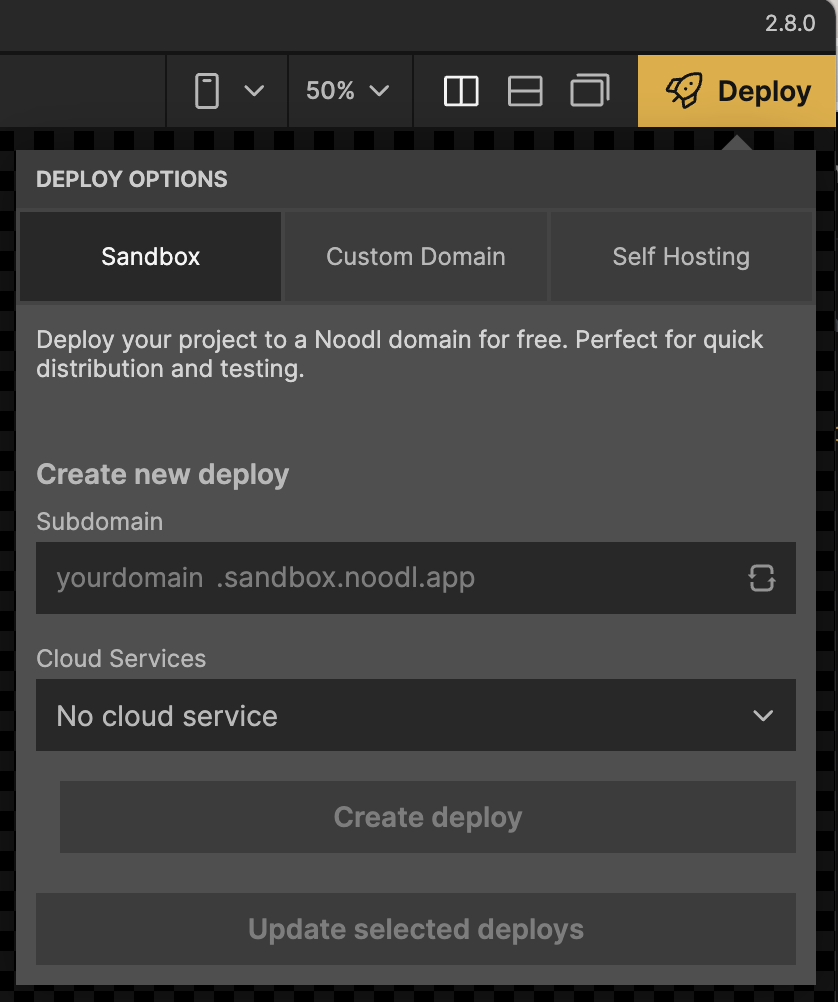Screen dimensions: 838x1002
Task: Select the stacked horizontal split layout icon
Action: coord(525,91)
